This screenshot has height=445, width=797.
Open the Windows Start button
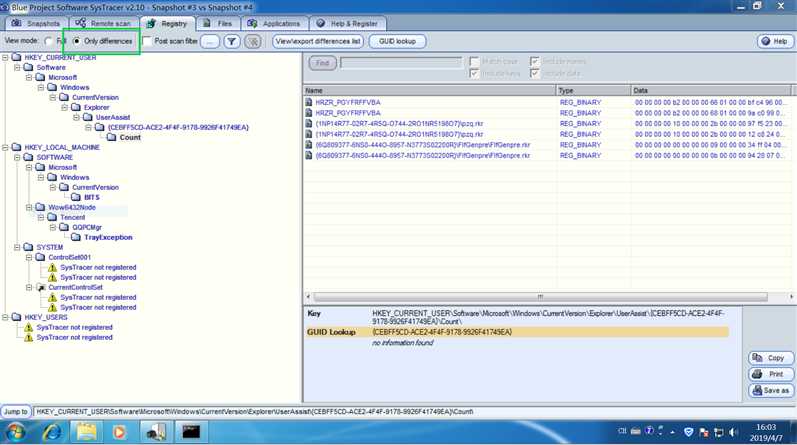point(15,433)
